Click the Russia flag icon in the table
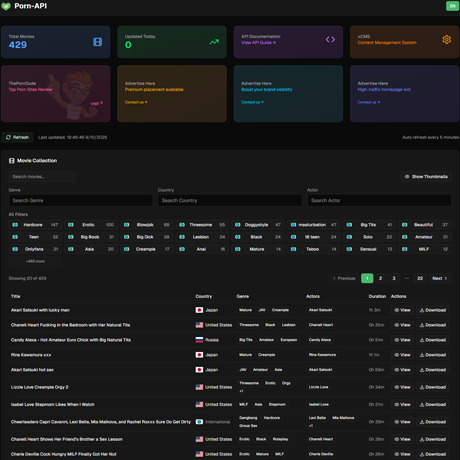 (x=199, y=340)
